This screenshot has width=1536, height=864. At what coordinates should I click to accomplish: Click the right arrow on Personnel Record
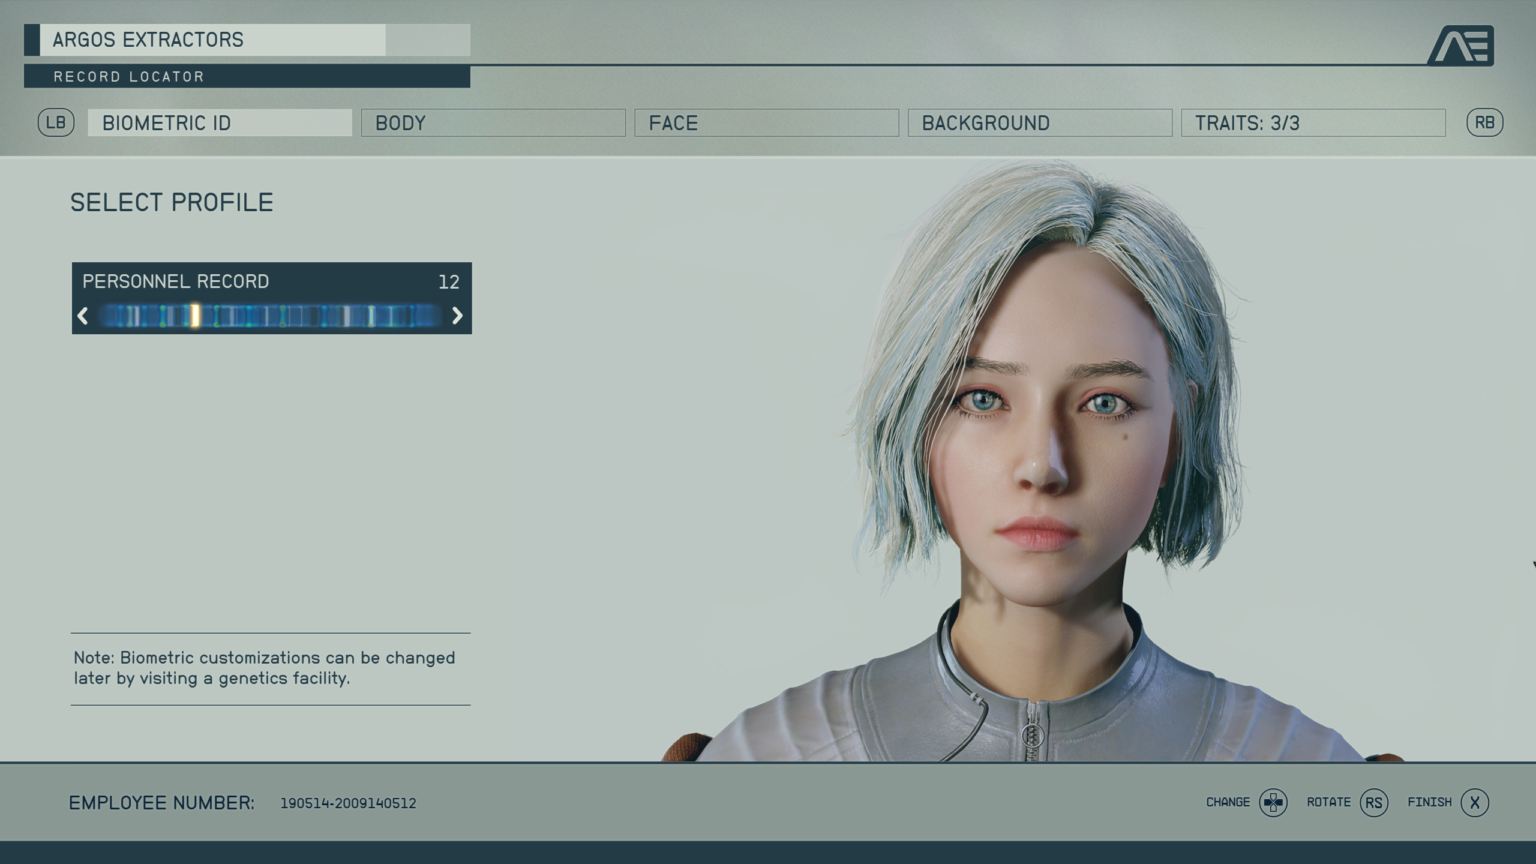458,315
